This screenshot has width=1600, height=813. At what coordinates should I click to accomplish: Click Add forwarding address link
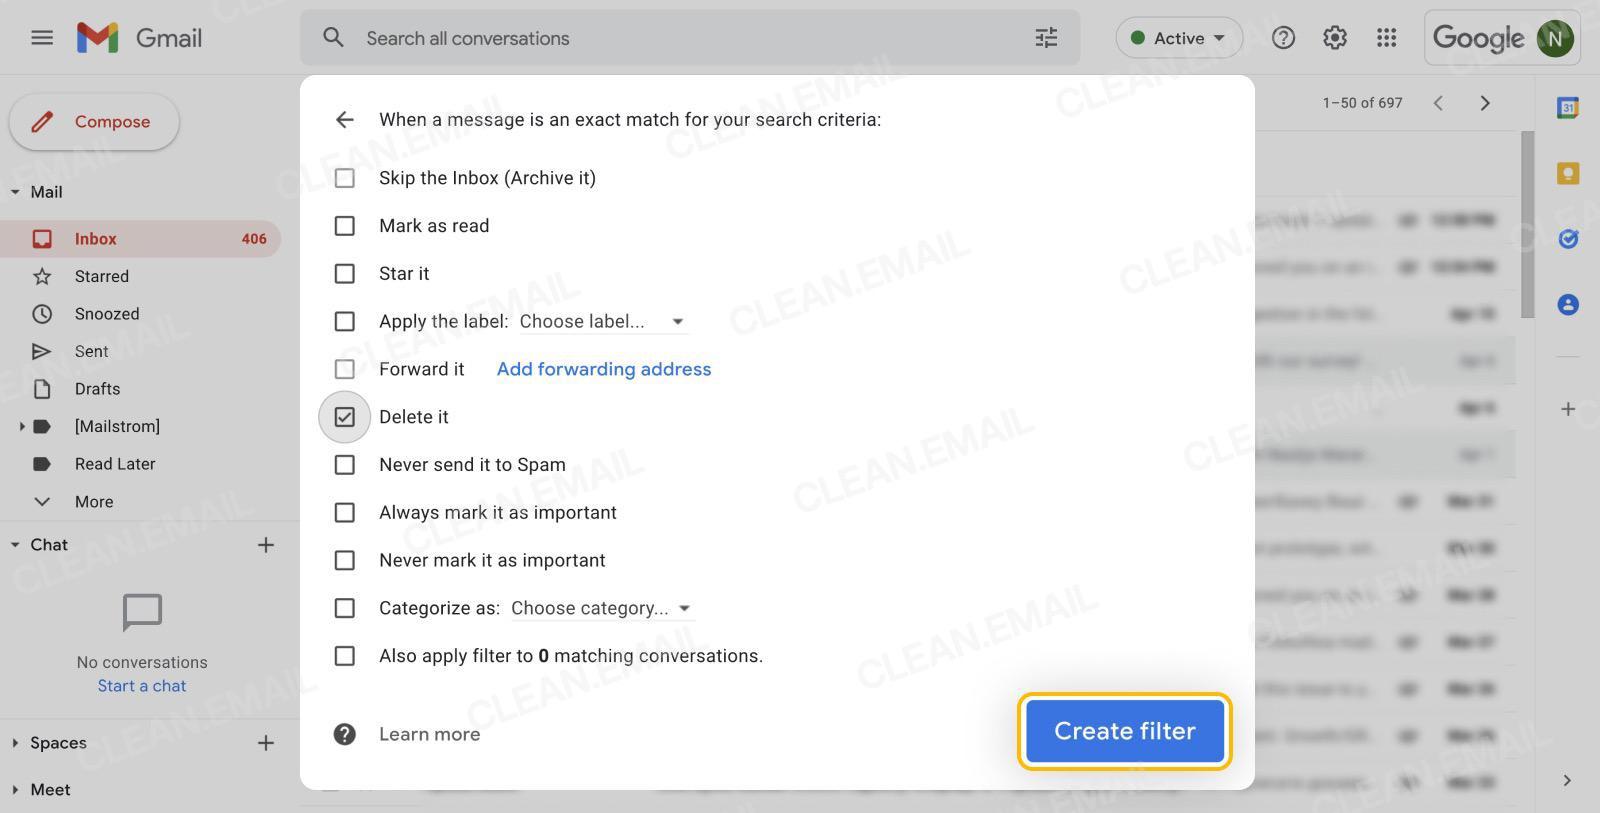tap(603, 369)
